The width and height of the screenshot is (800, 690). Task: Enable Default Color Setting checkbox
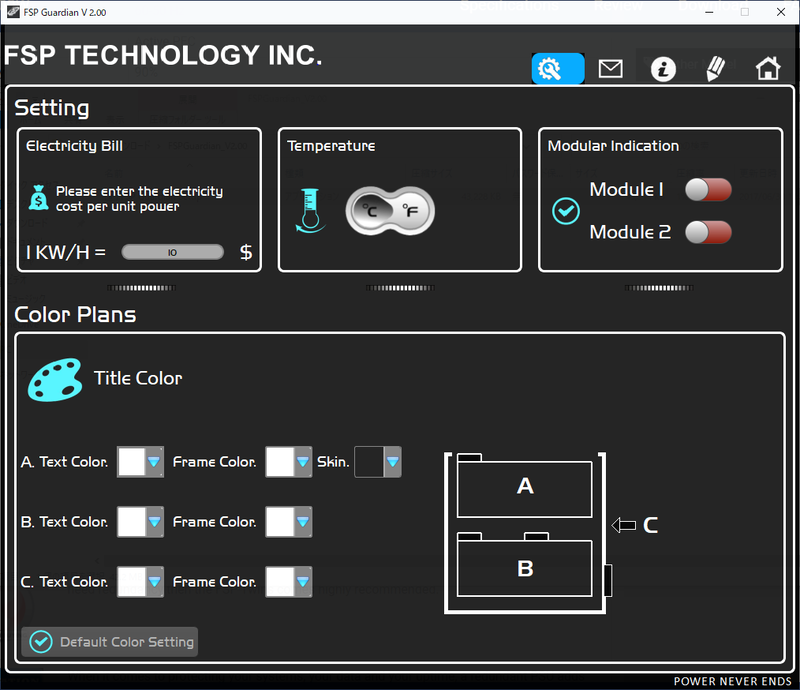click(41, 642)
